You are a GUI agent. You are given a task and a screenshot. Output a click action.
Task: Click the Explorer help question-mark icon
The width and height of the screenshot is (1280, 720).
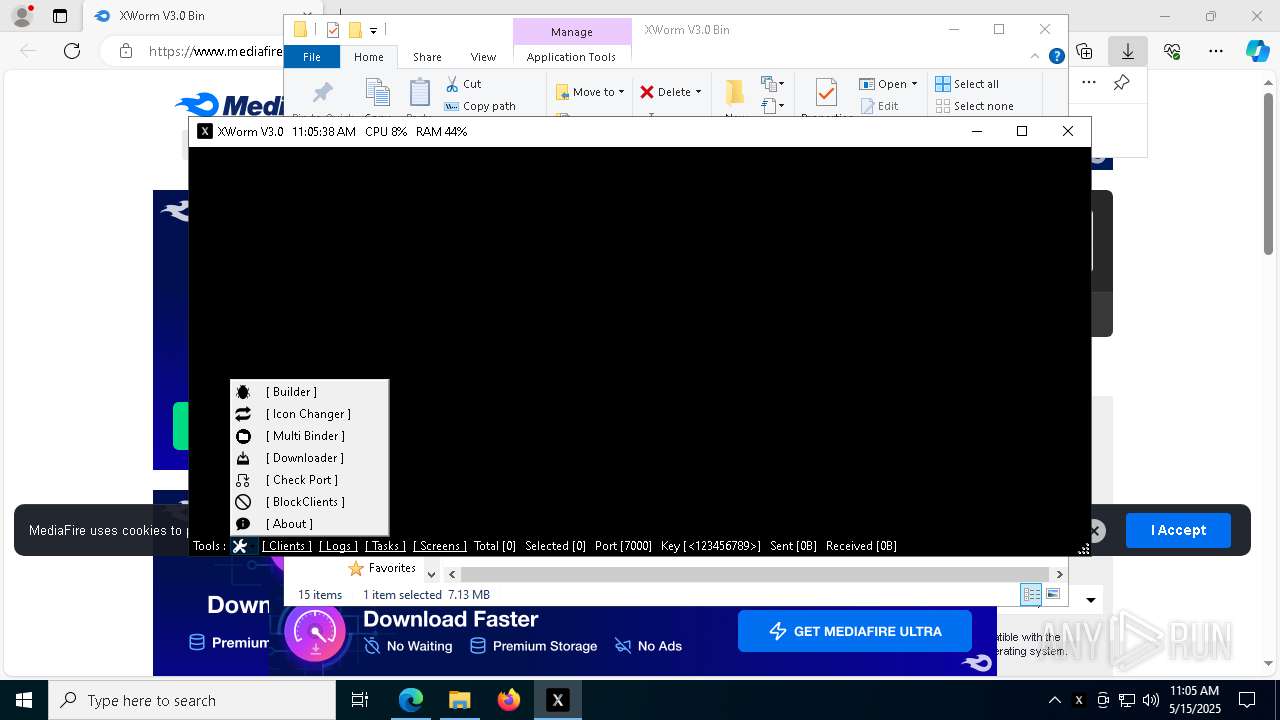(x=1056, y=57)
